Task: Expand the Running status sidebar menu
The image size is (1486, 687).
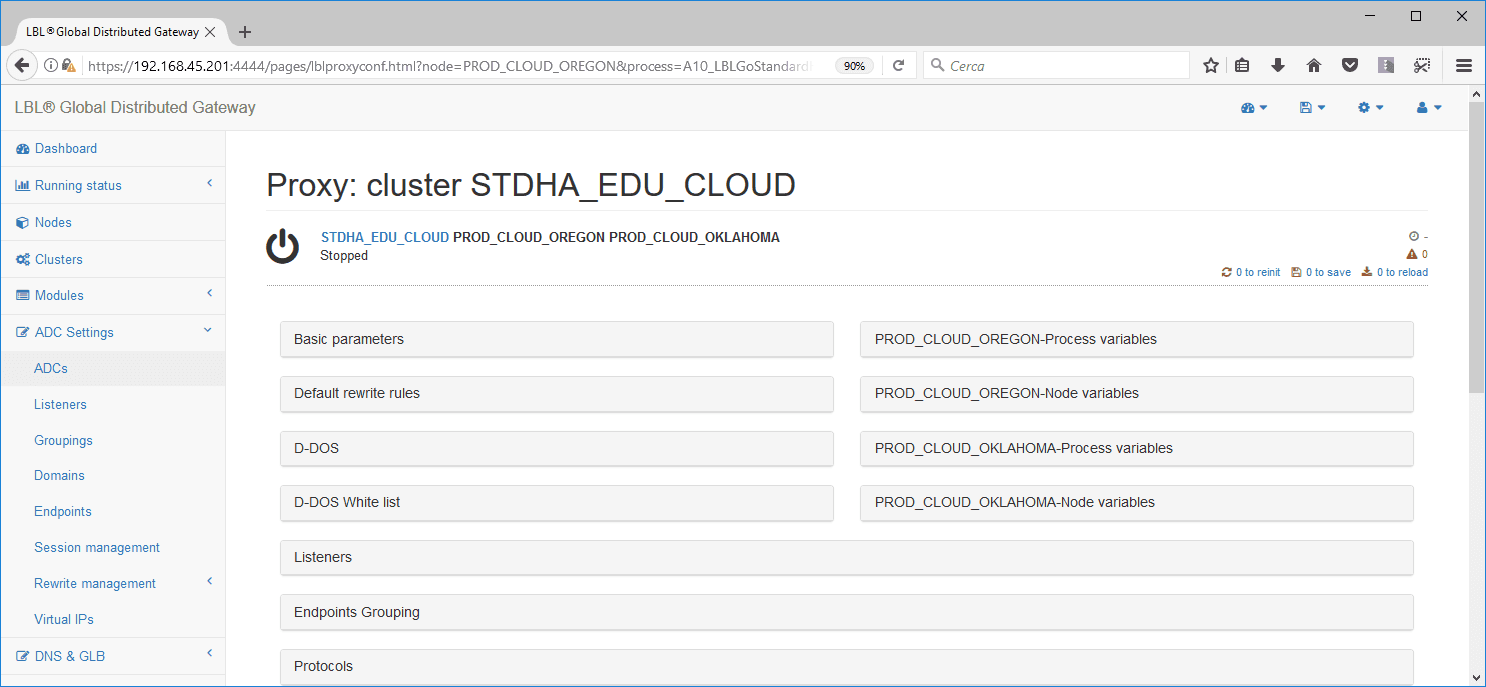Action: [x=112, y=185]
